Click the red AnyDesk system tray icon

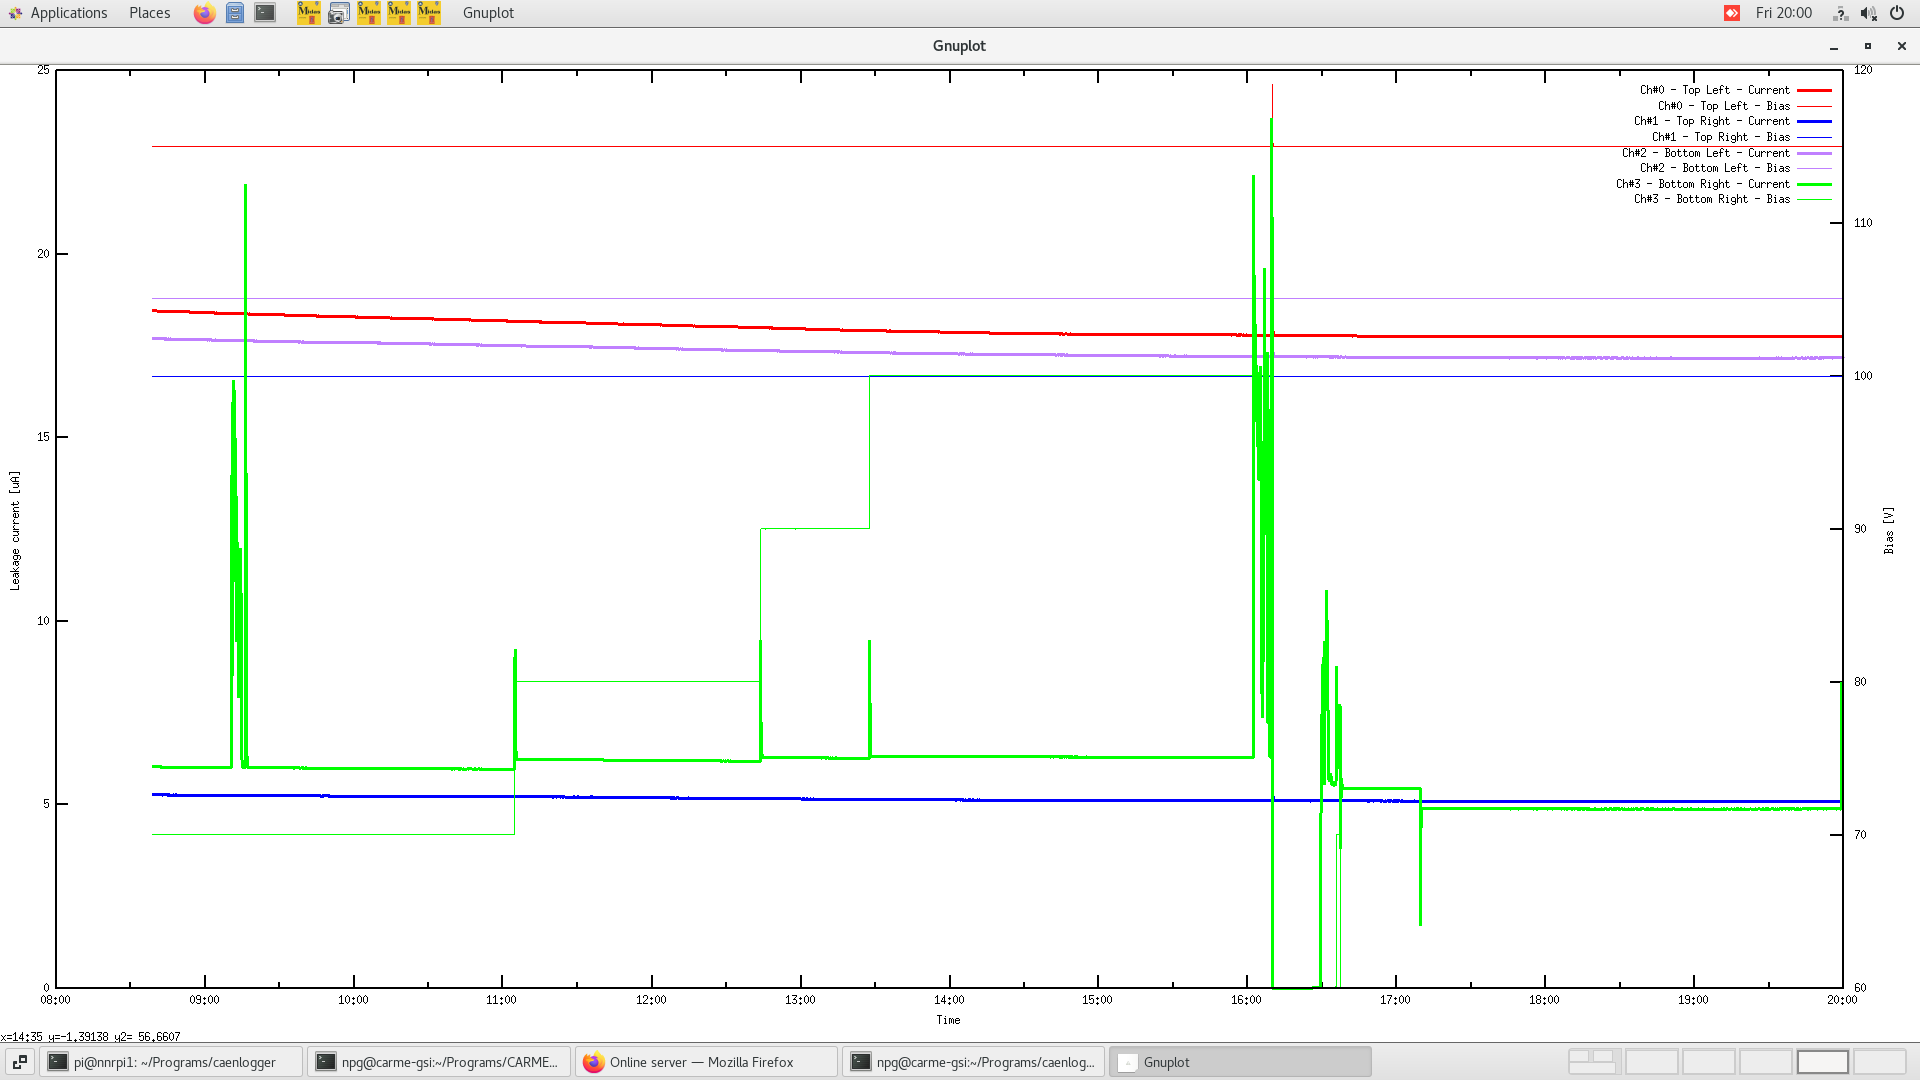[x=1731, y=13]
